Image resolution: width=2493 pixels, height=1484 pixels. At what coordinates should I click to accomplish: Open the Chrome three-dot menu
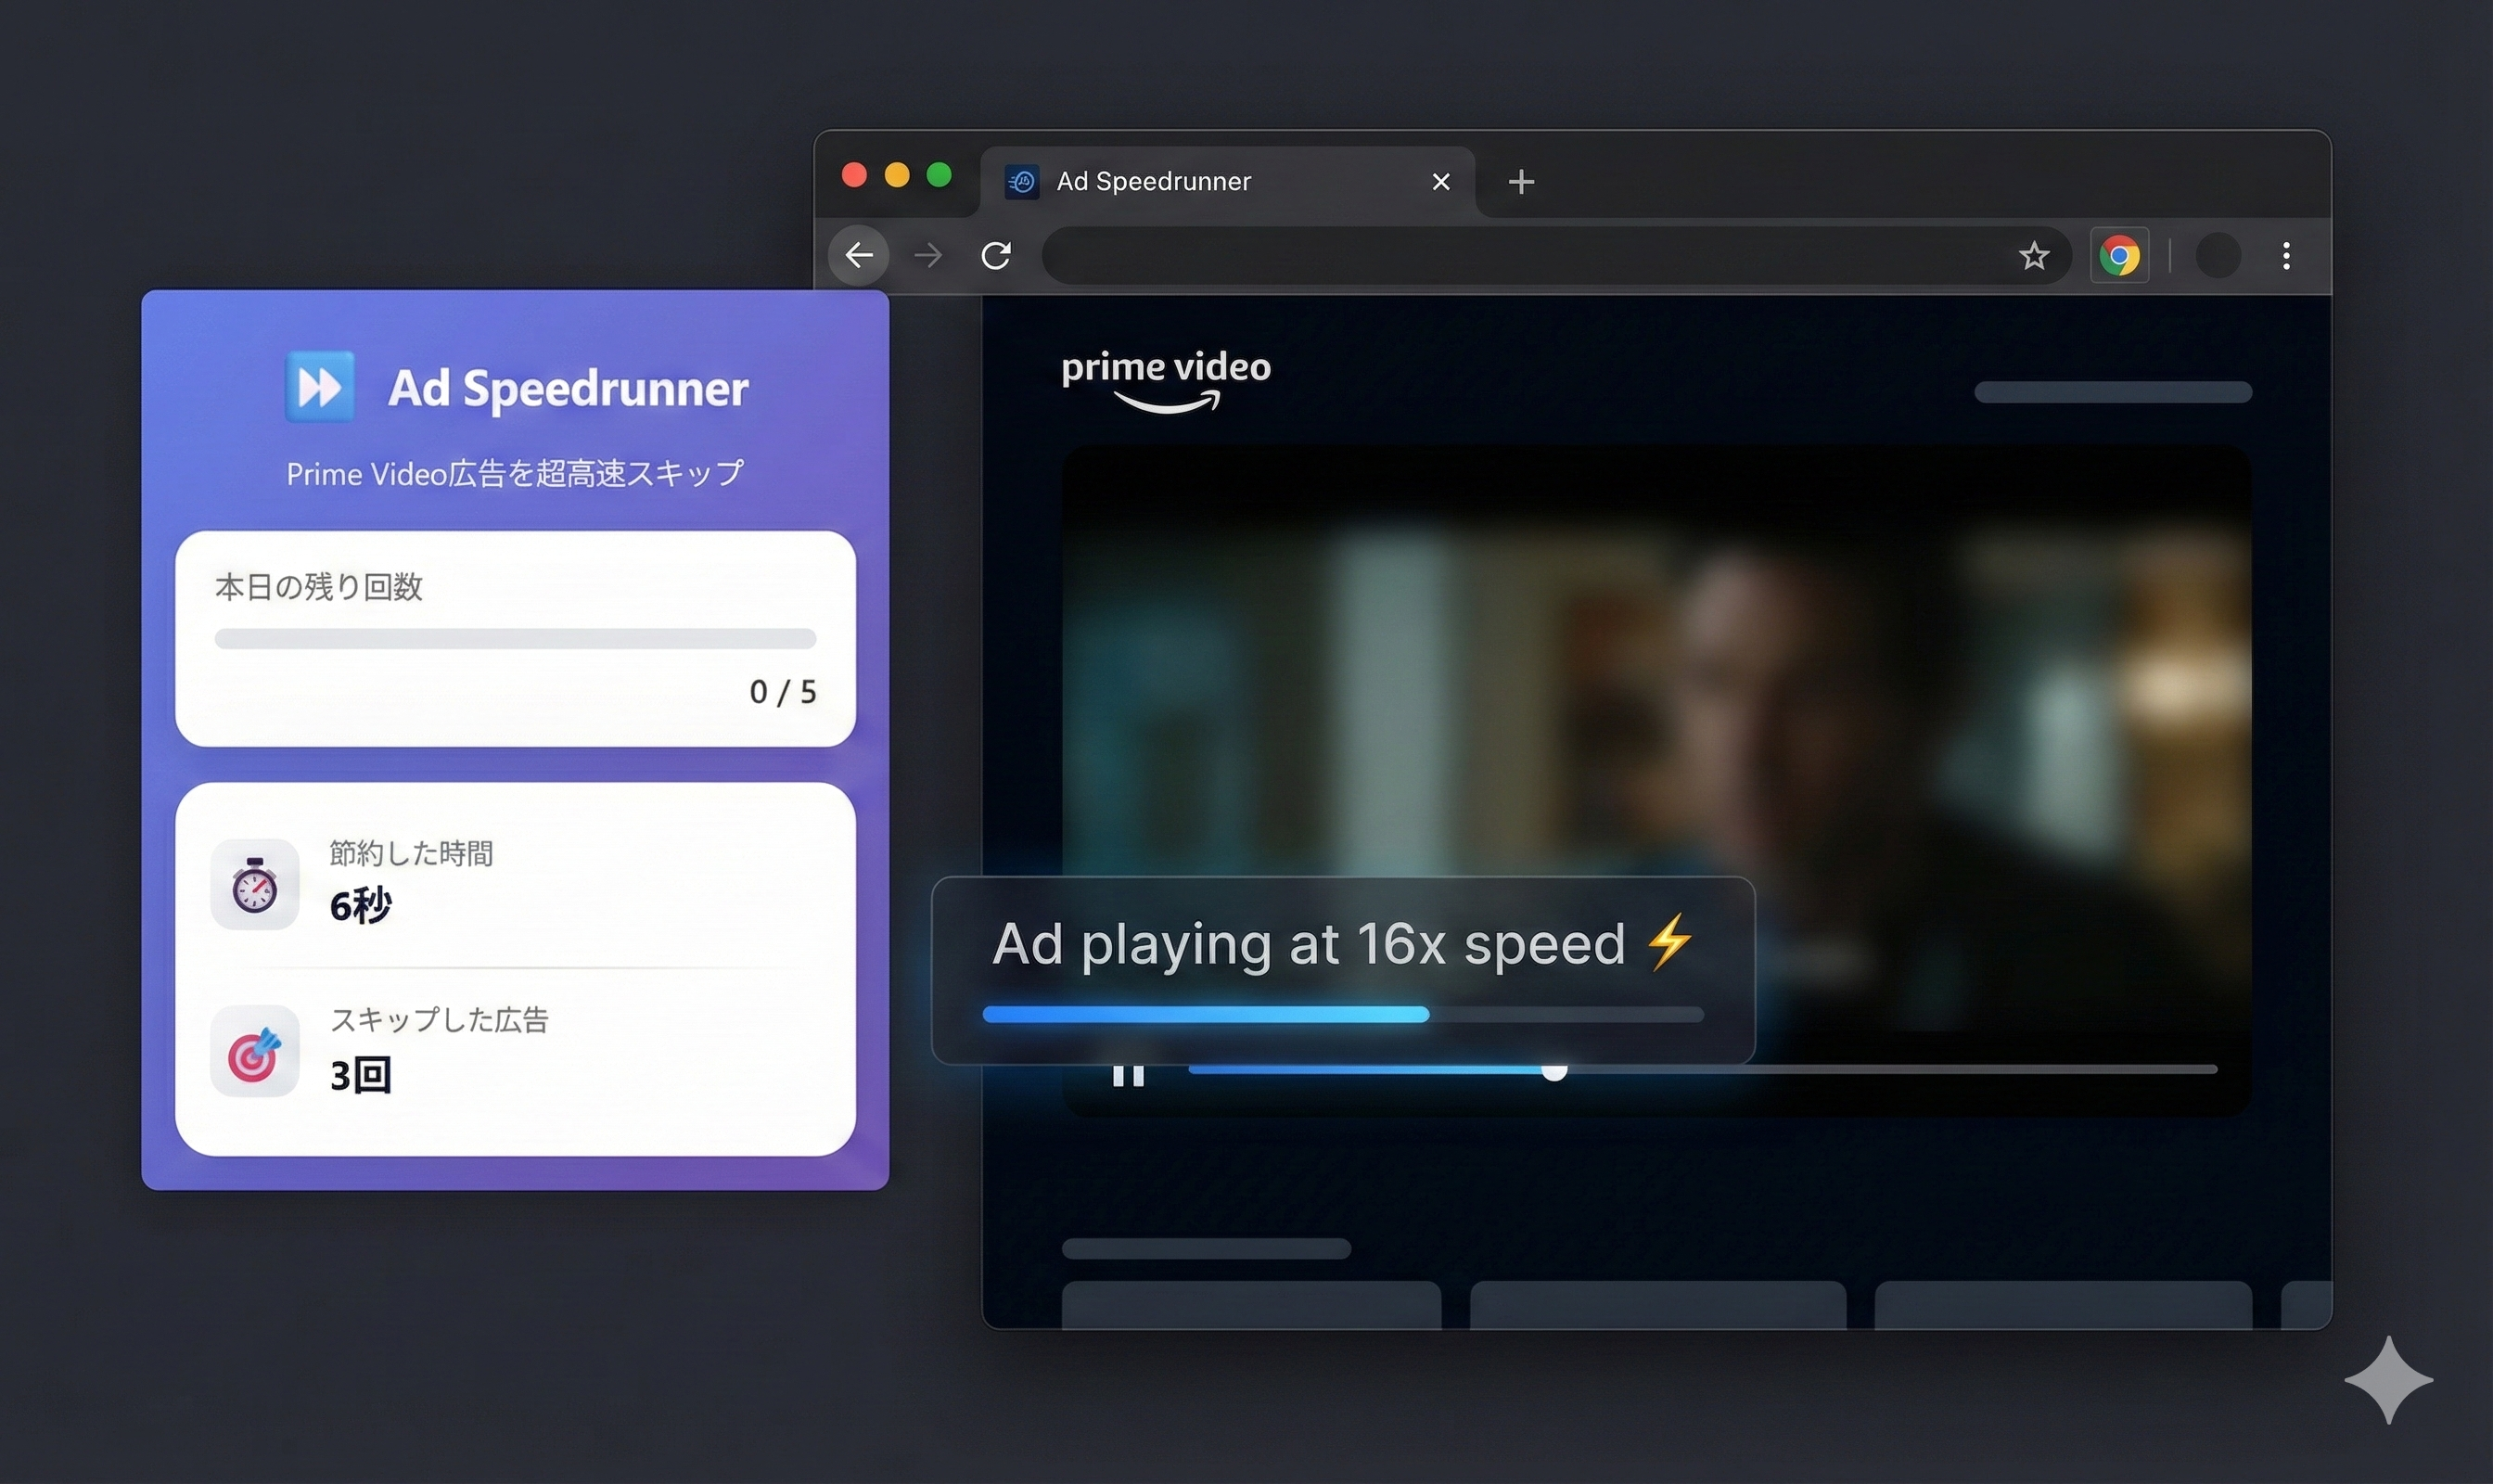[x=2286, y=256]
